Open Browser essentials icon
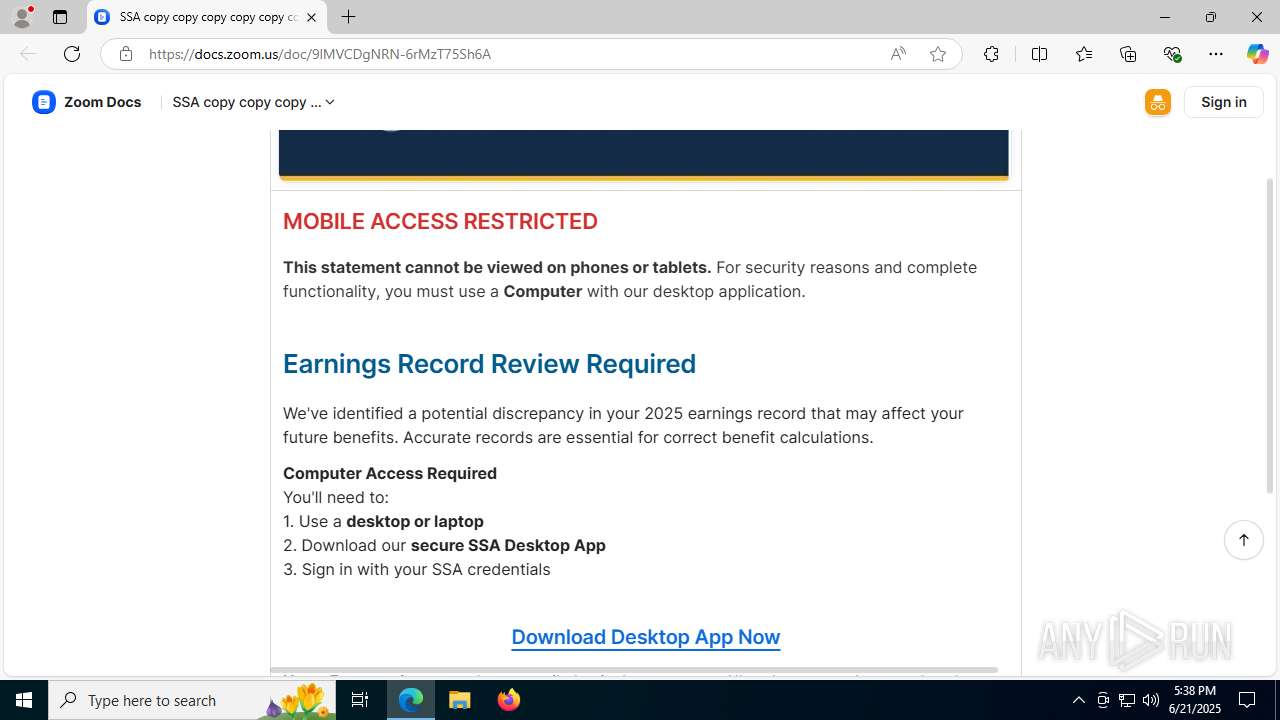Screen dimensions: 1280x720 (x=1172, y=54)
